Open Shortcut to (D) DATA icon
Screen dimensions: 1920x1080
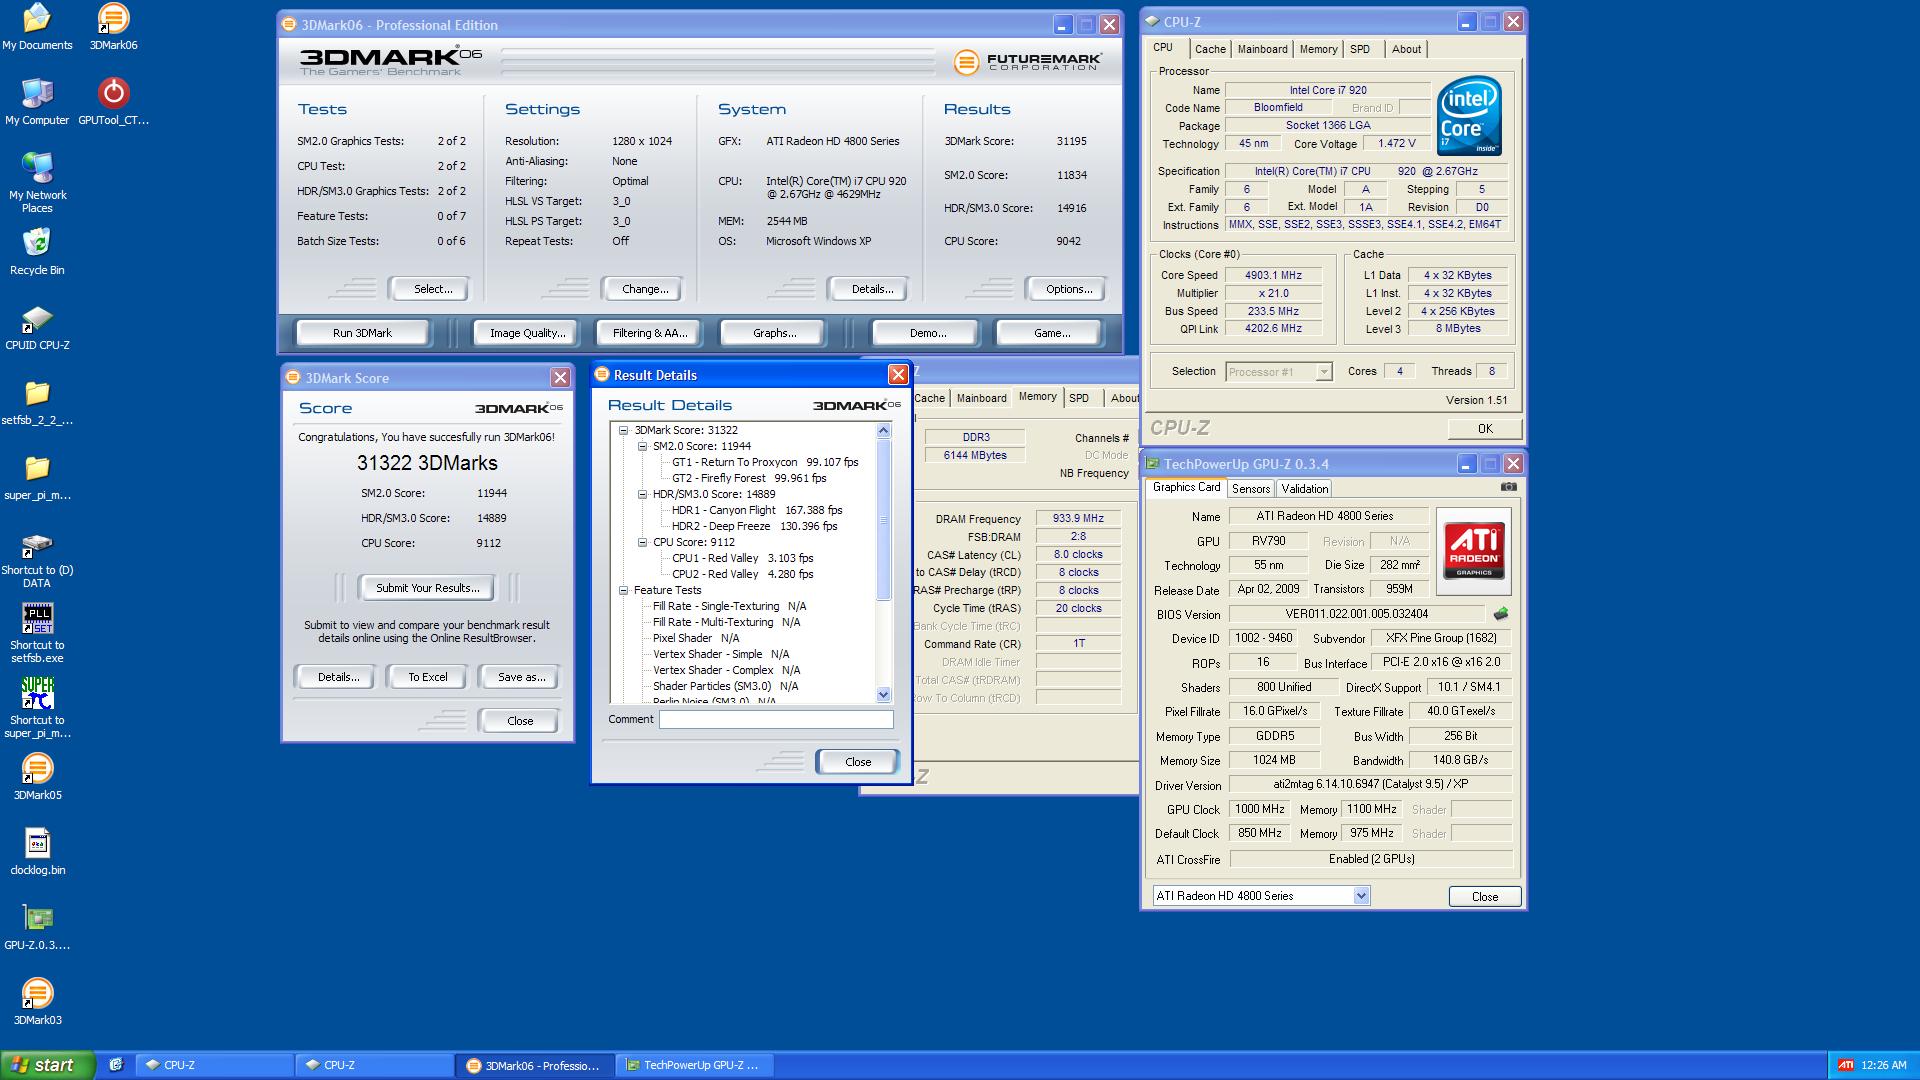point(37,560)
